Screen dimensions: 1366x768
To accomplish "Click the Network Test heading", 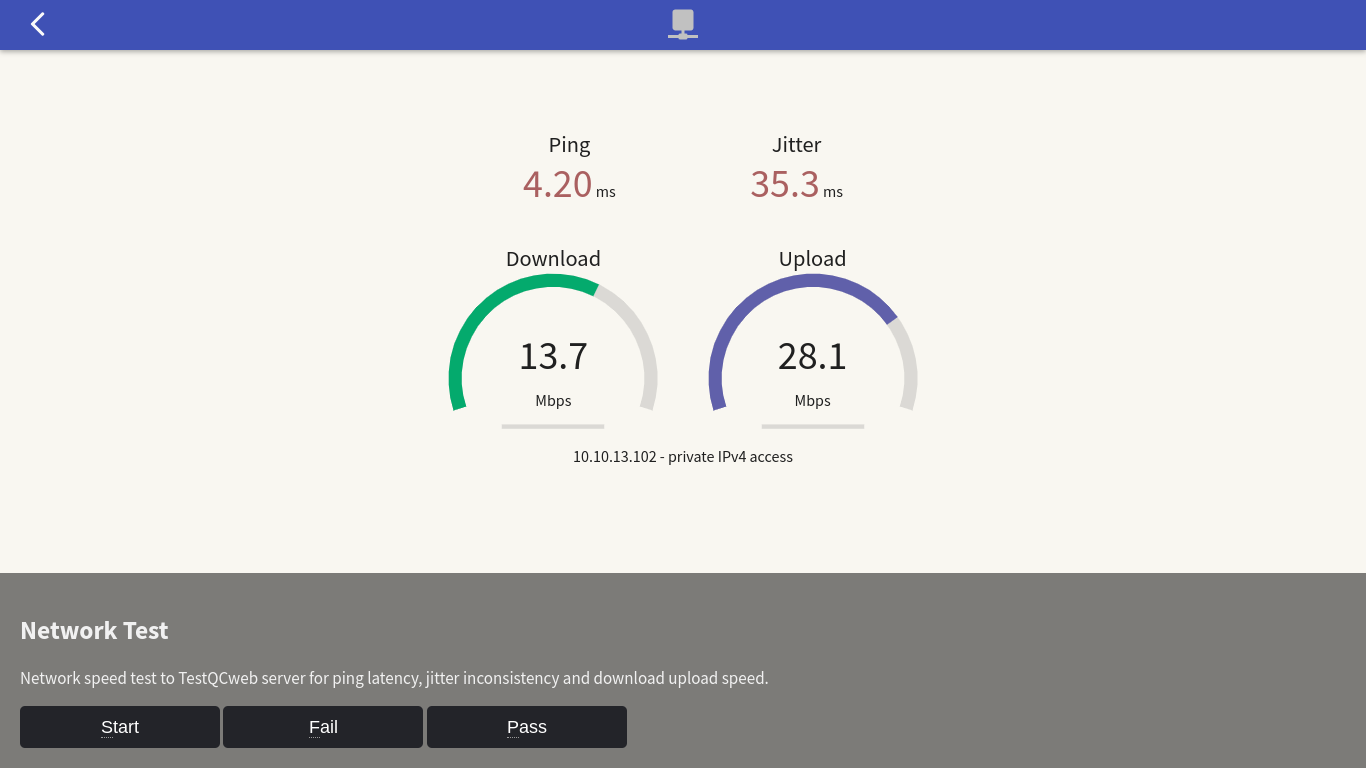I will (94, 631).
